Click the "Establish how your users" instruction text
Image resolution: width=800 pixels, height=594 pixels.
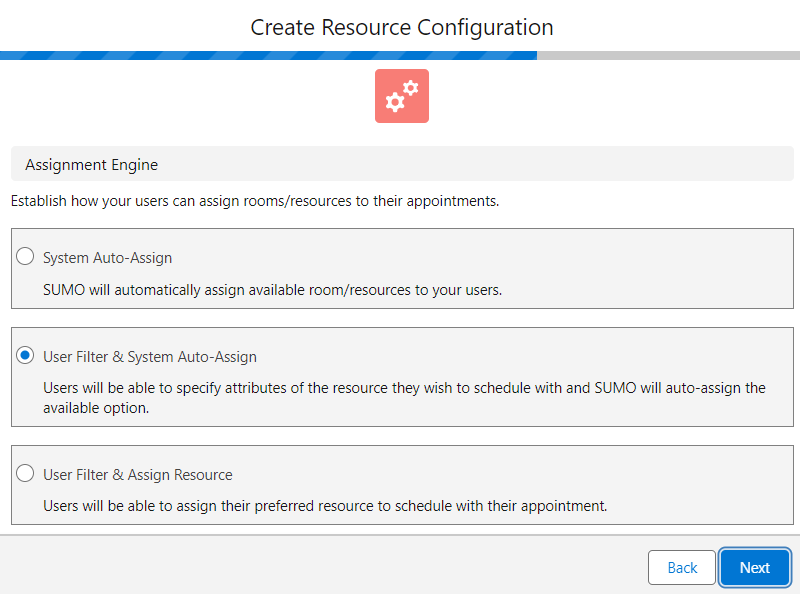[254, 201]
